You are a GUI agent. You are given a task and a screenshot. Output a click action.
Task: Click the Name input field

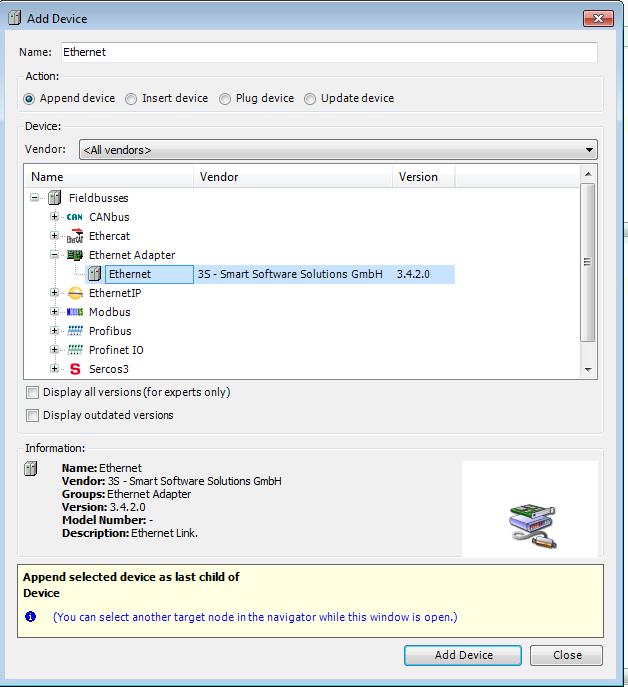(x=329, y=52)
